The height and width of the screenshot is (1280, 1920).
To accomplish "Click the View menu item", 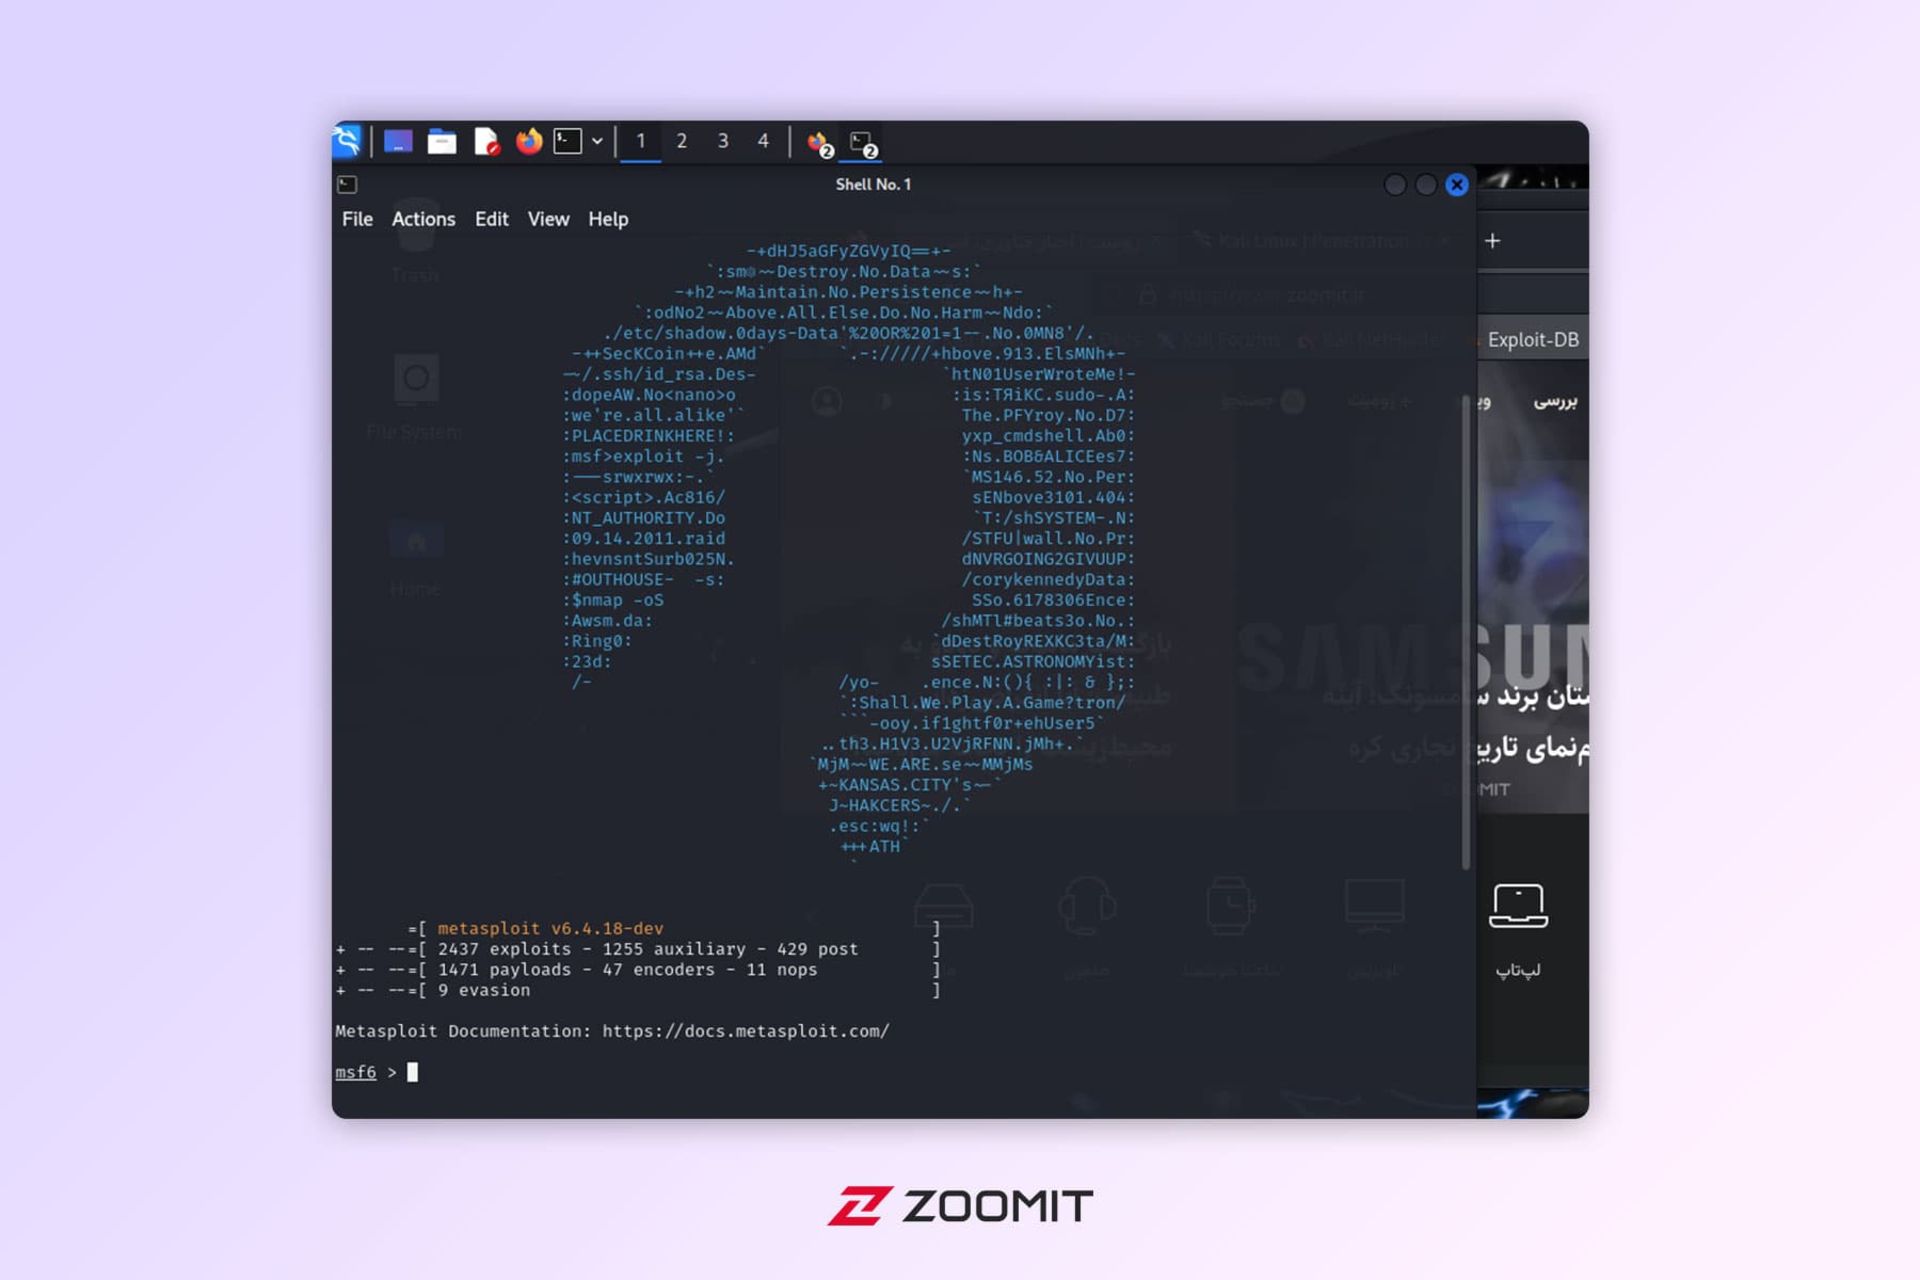I will point(547,217).
